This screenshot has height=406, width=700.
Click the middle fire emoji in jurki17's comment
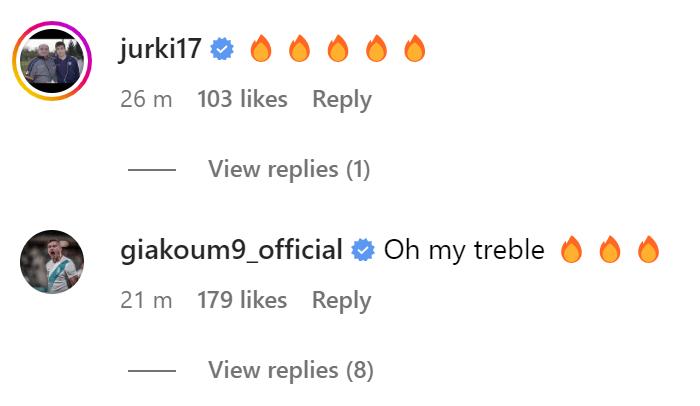[338, 48]
